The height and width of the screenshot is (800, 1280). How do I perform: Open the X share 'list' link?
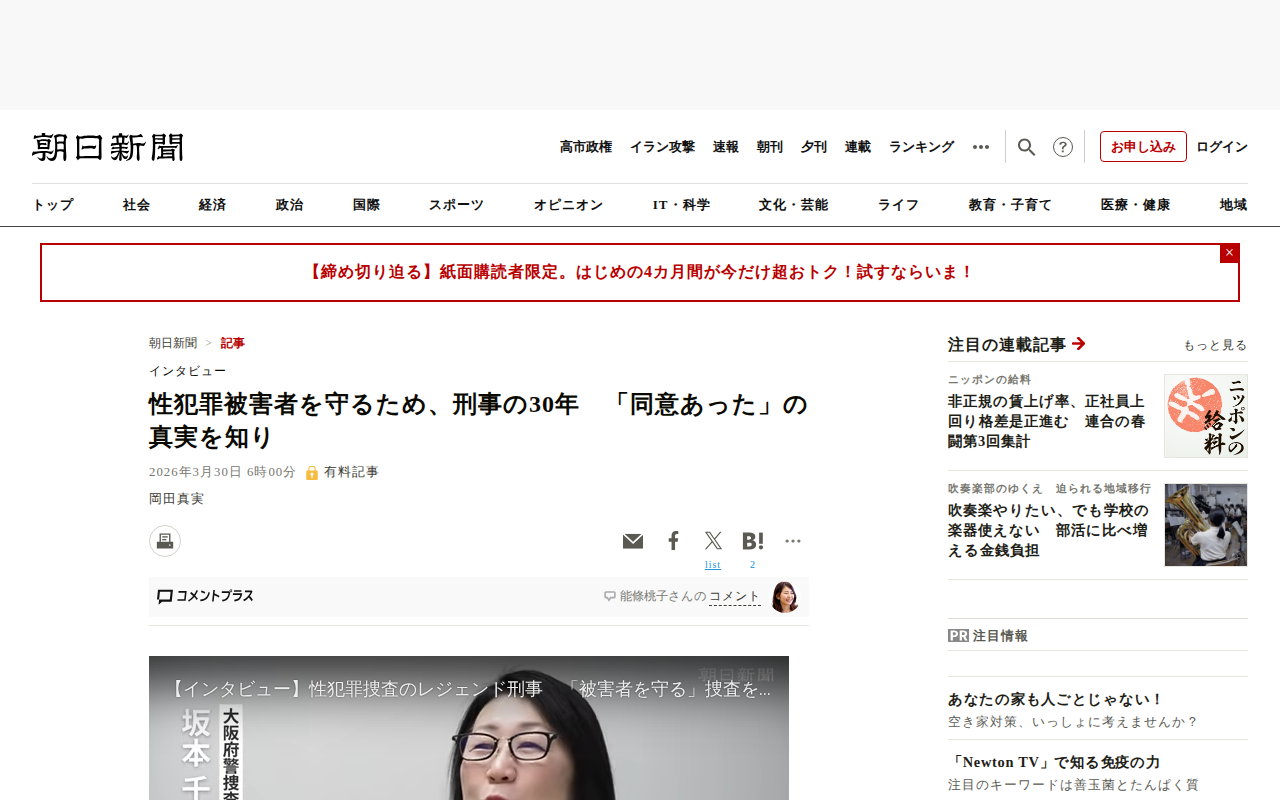click(713, 565)
